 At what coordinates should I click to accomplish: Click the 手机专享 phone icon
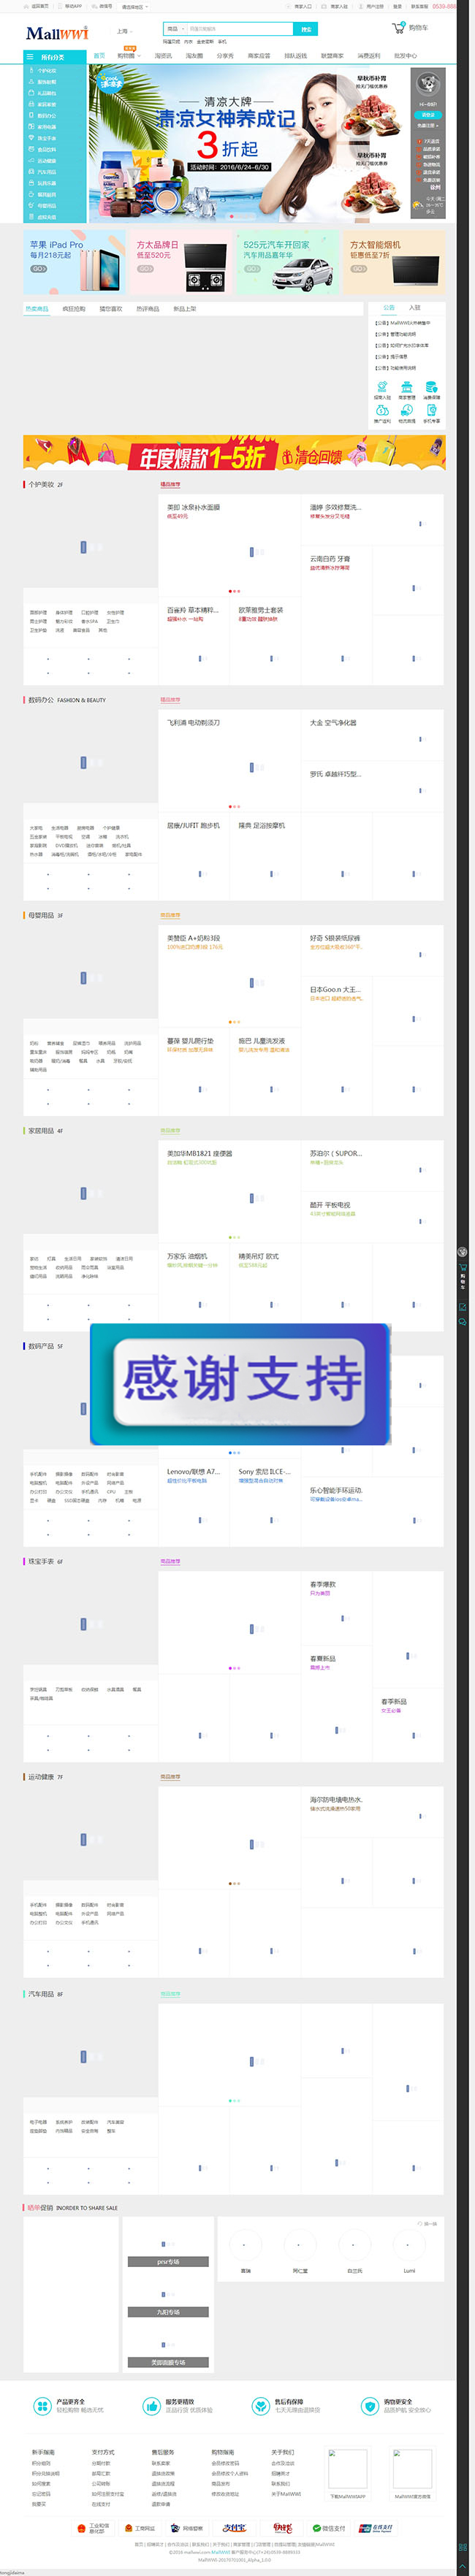click(431, 410)
